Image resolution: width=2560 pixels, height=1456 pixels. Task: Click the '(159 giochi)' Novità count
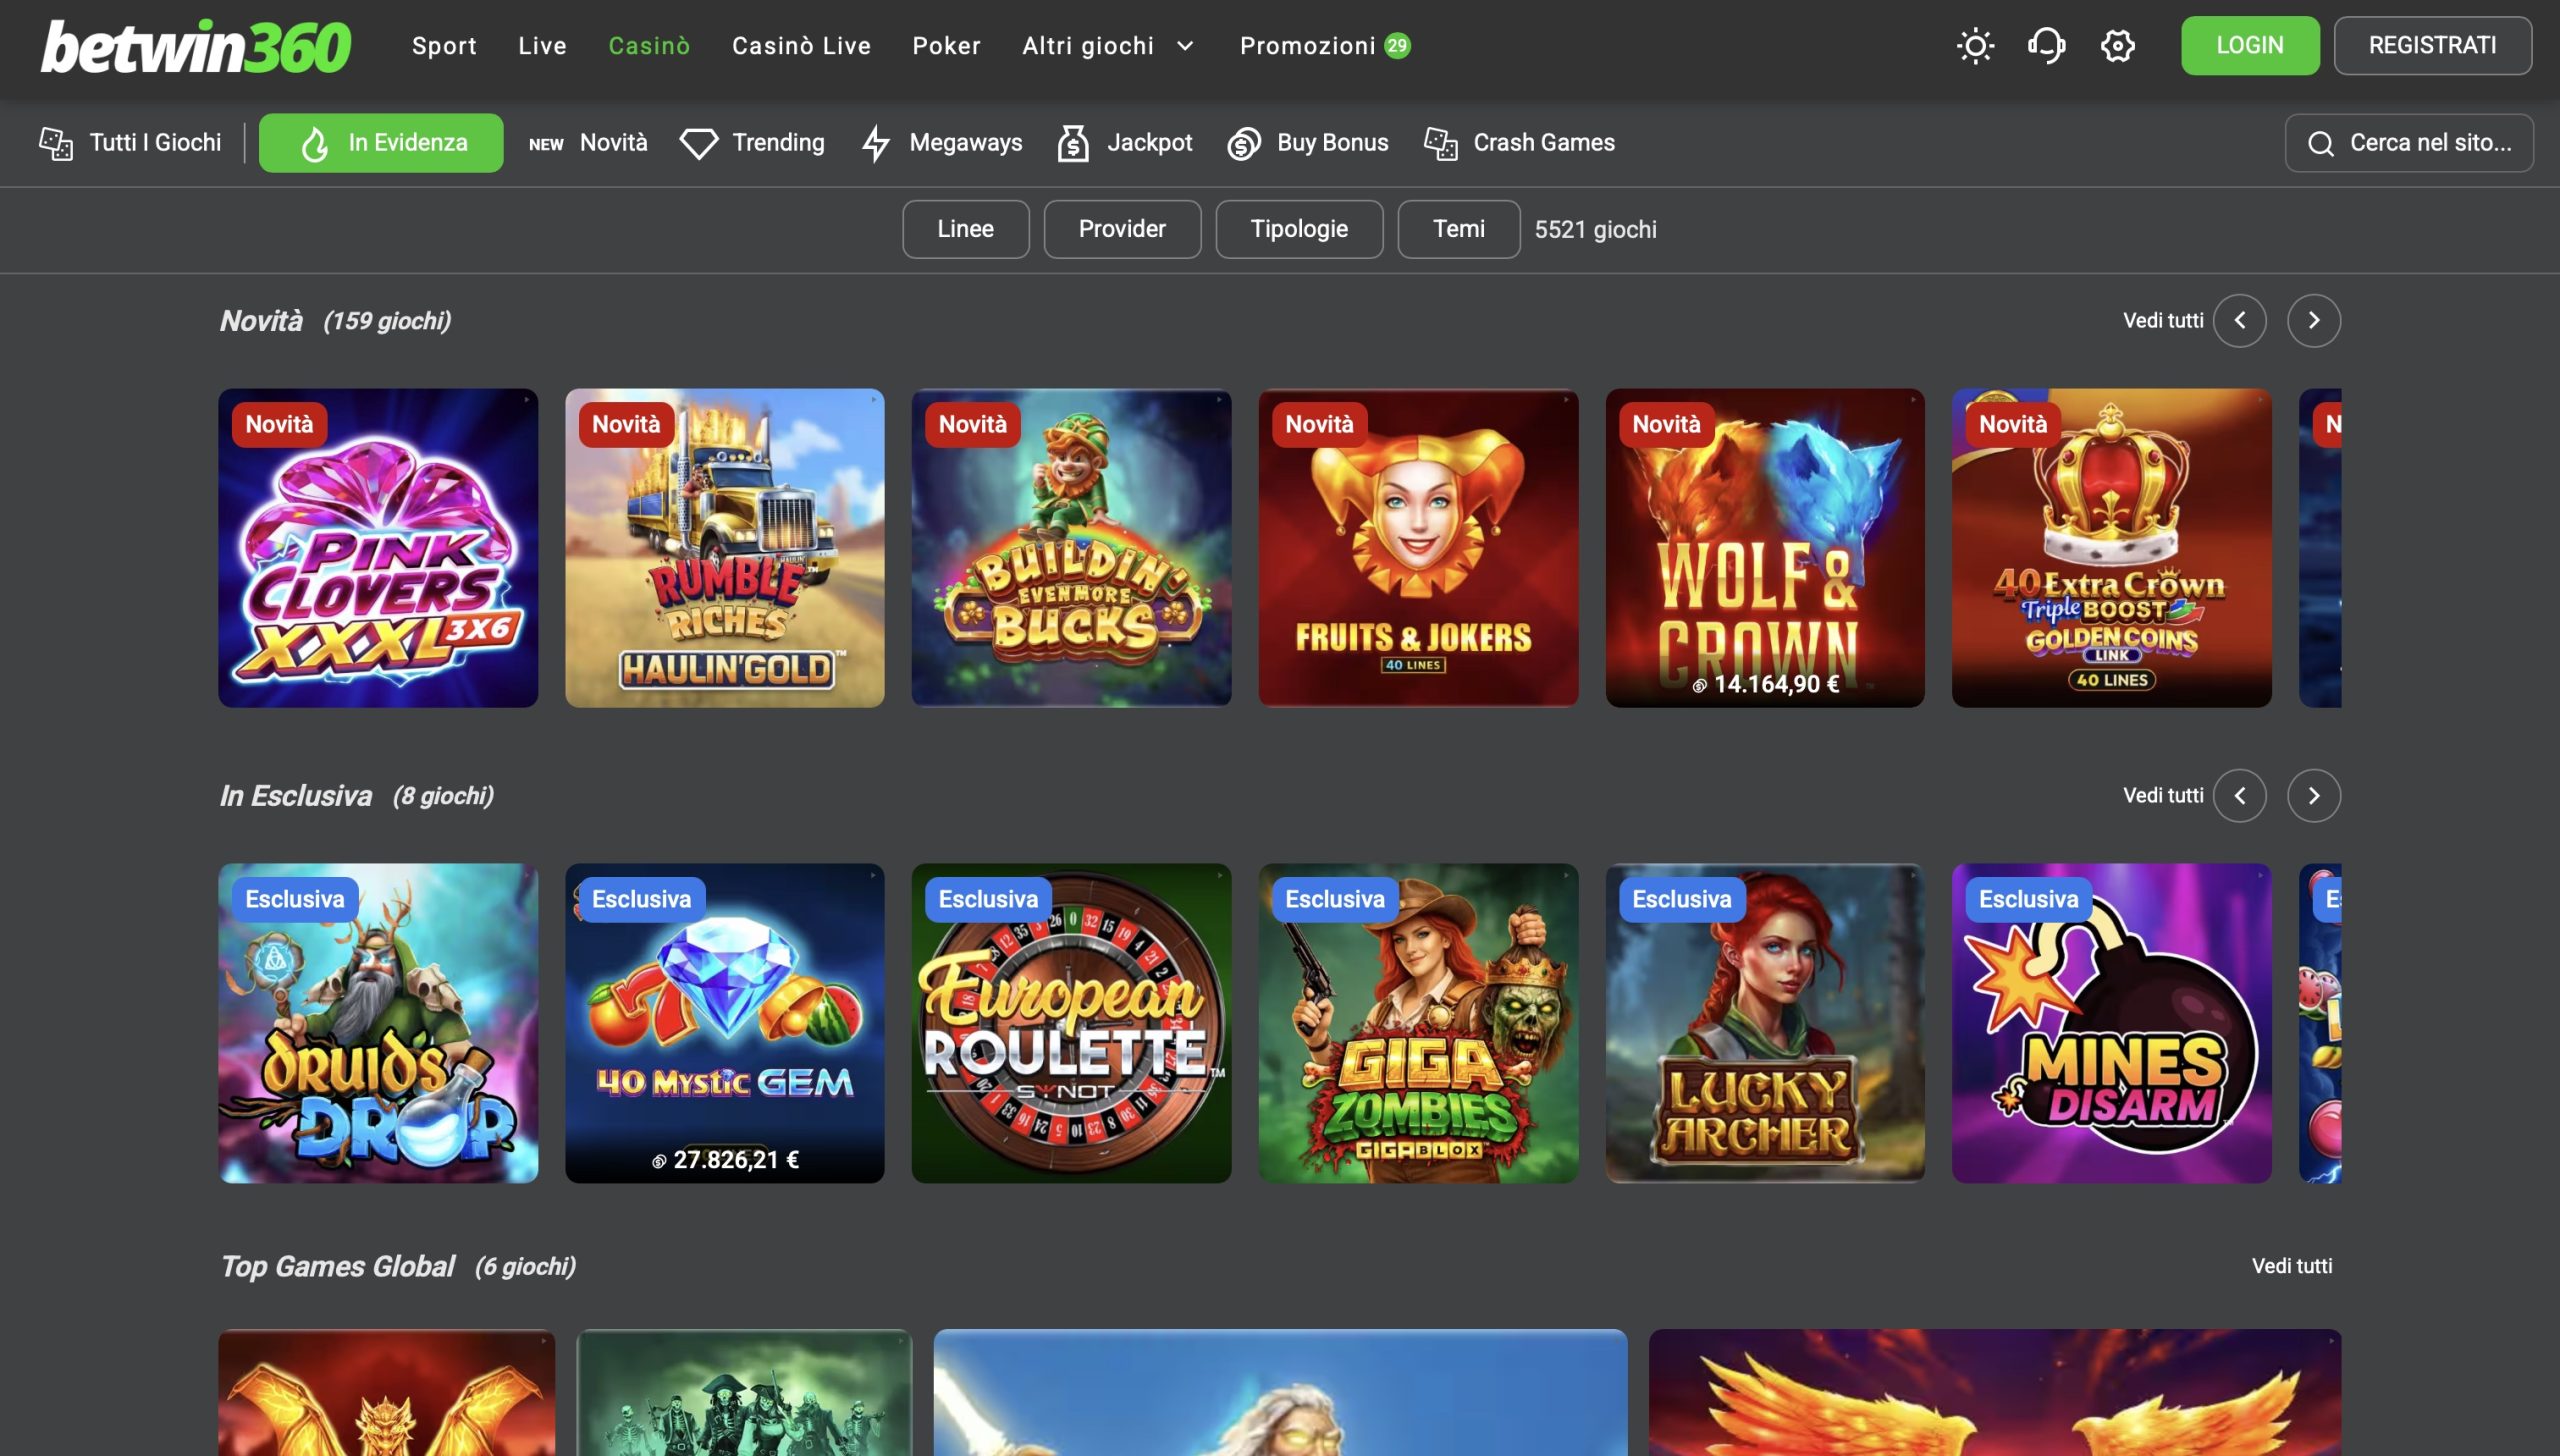(x=387, y=321)
